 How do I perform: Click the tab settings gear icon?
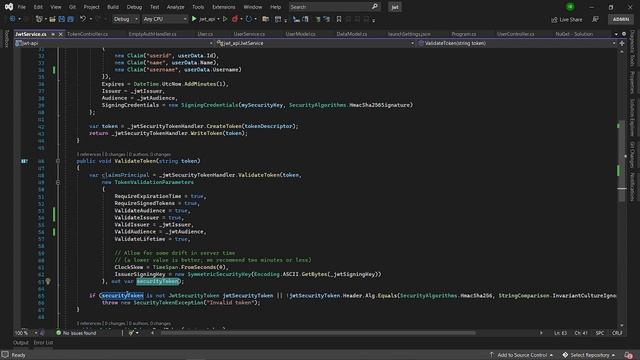coord(624,34)
